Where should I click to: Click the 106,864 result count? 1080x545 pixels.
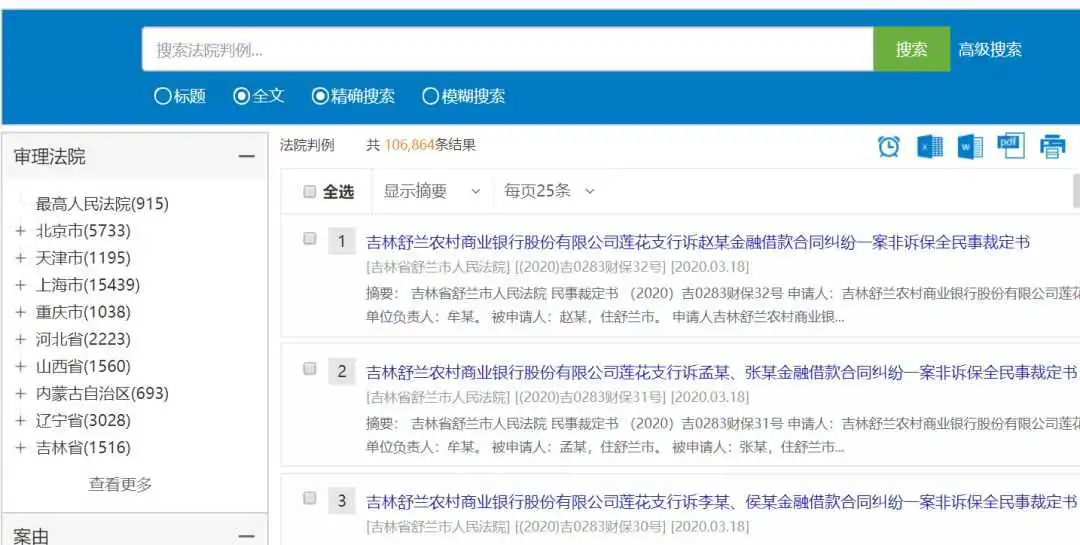click(409, 145)
